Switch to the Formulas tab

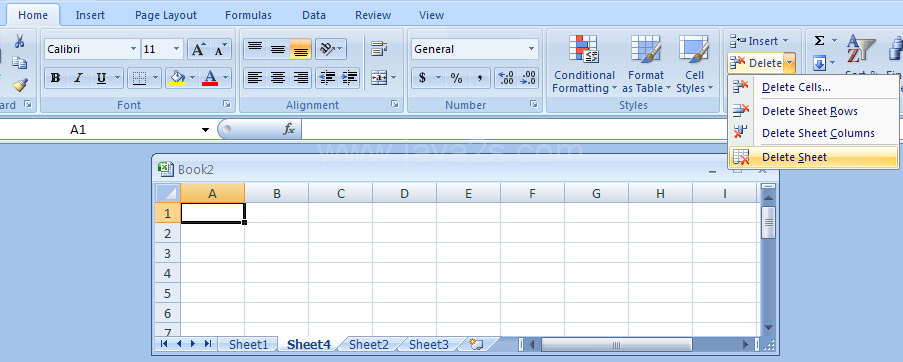248,16
